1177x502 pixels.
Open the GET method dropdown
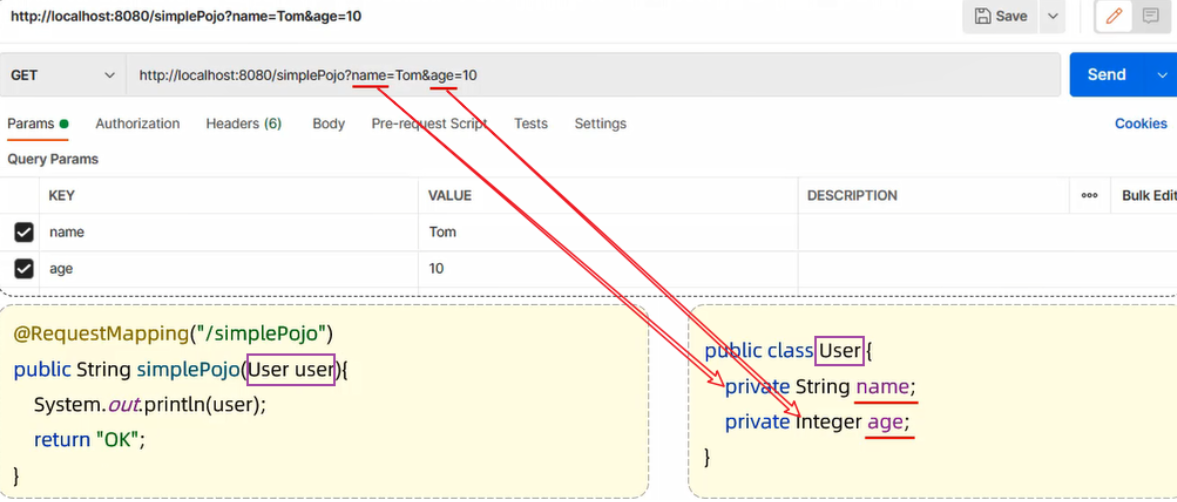point(63,75)
